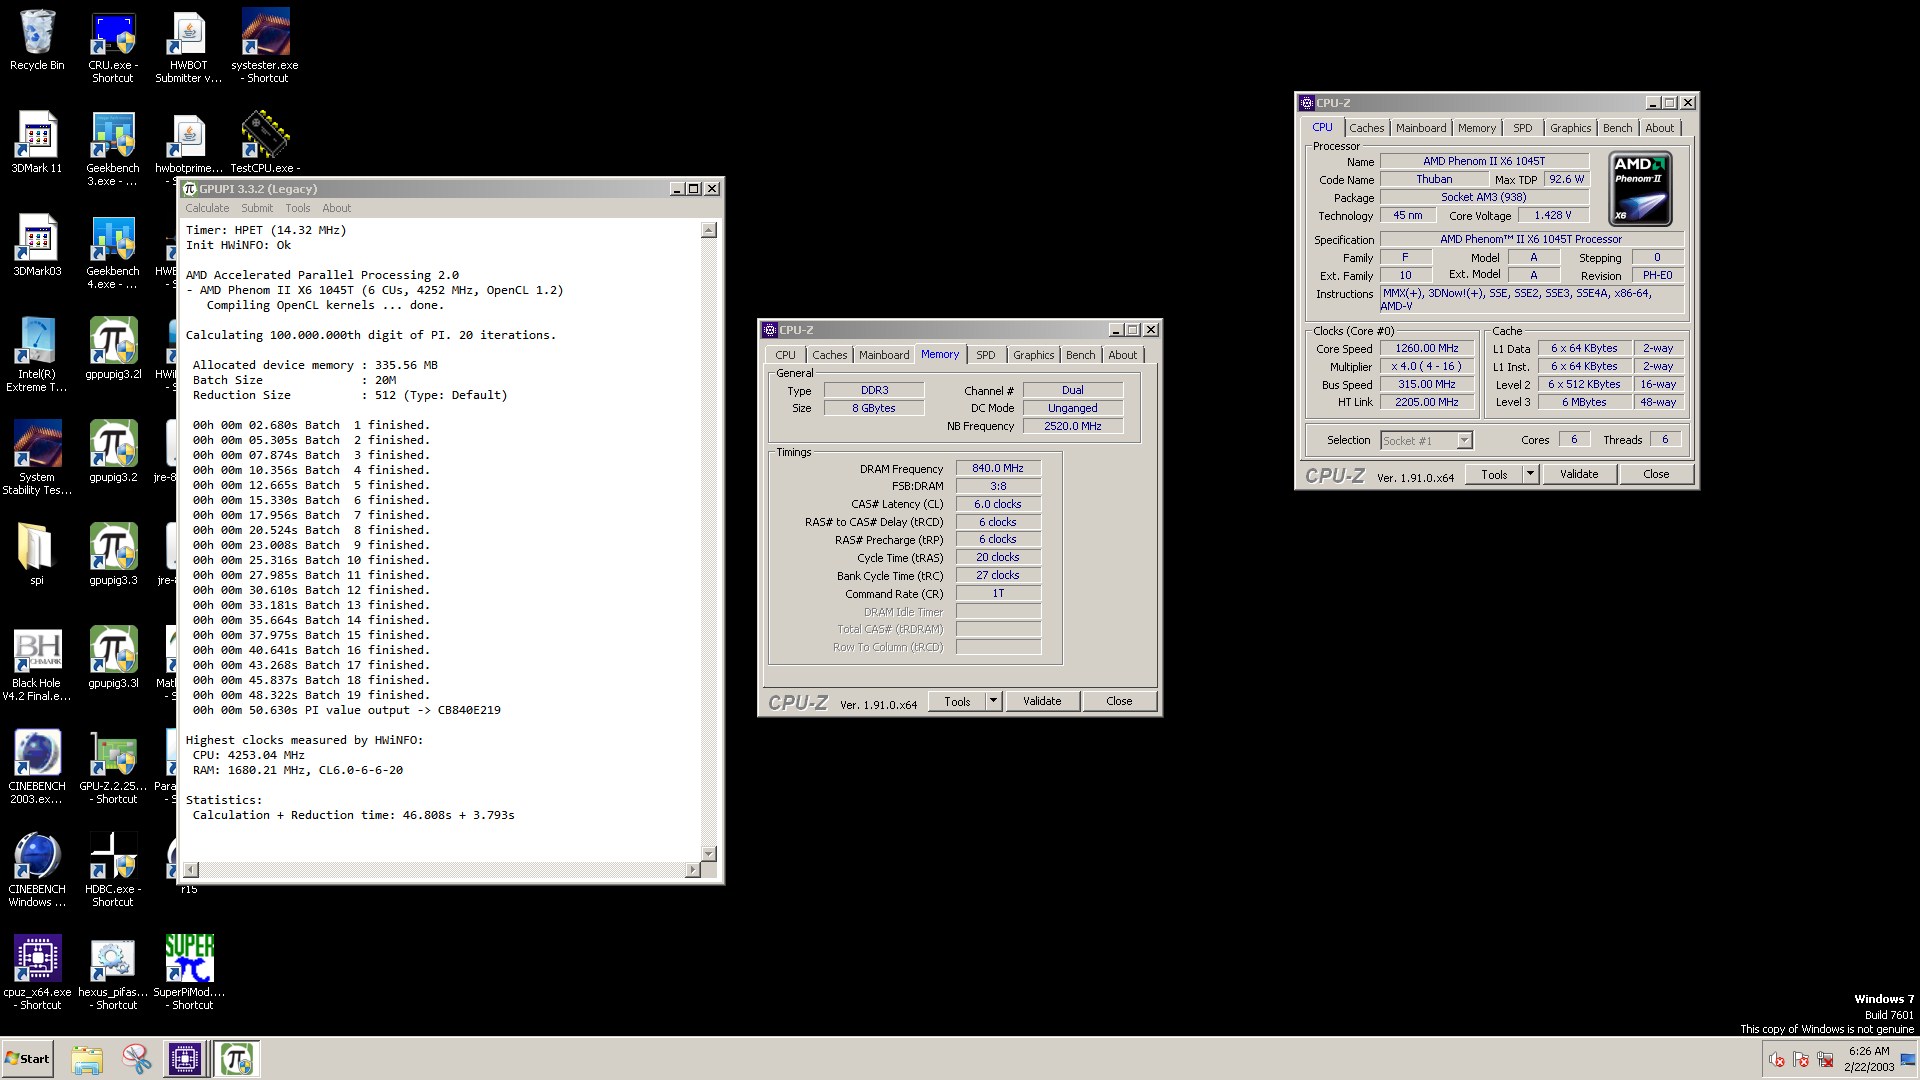Click Close button in Memory window
Screen dimensions: 1920x1080
[x=1119, y=701]
